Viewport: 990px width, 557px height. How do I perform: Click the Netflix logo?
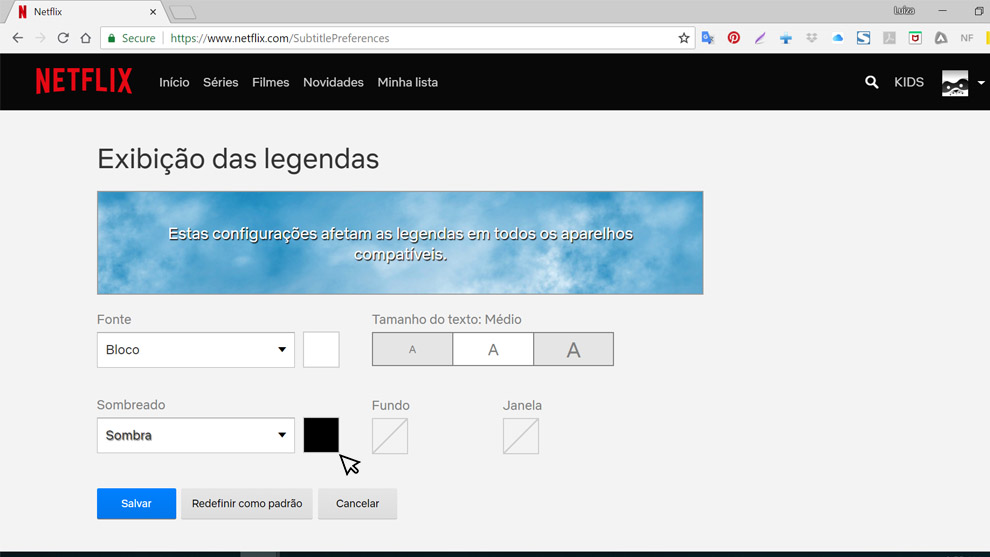coord(84,81)
